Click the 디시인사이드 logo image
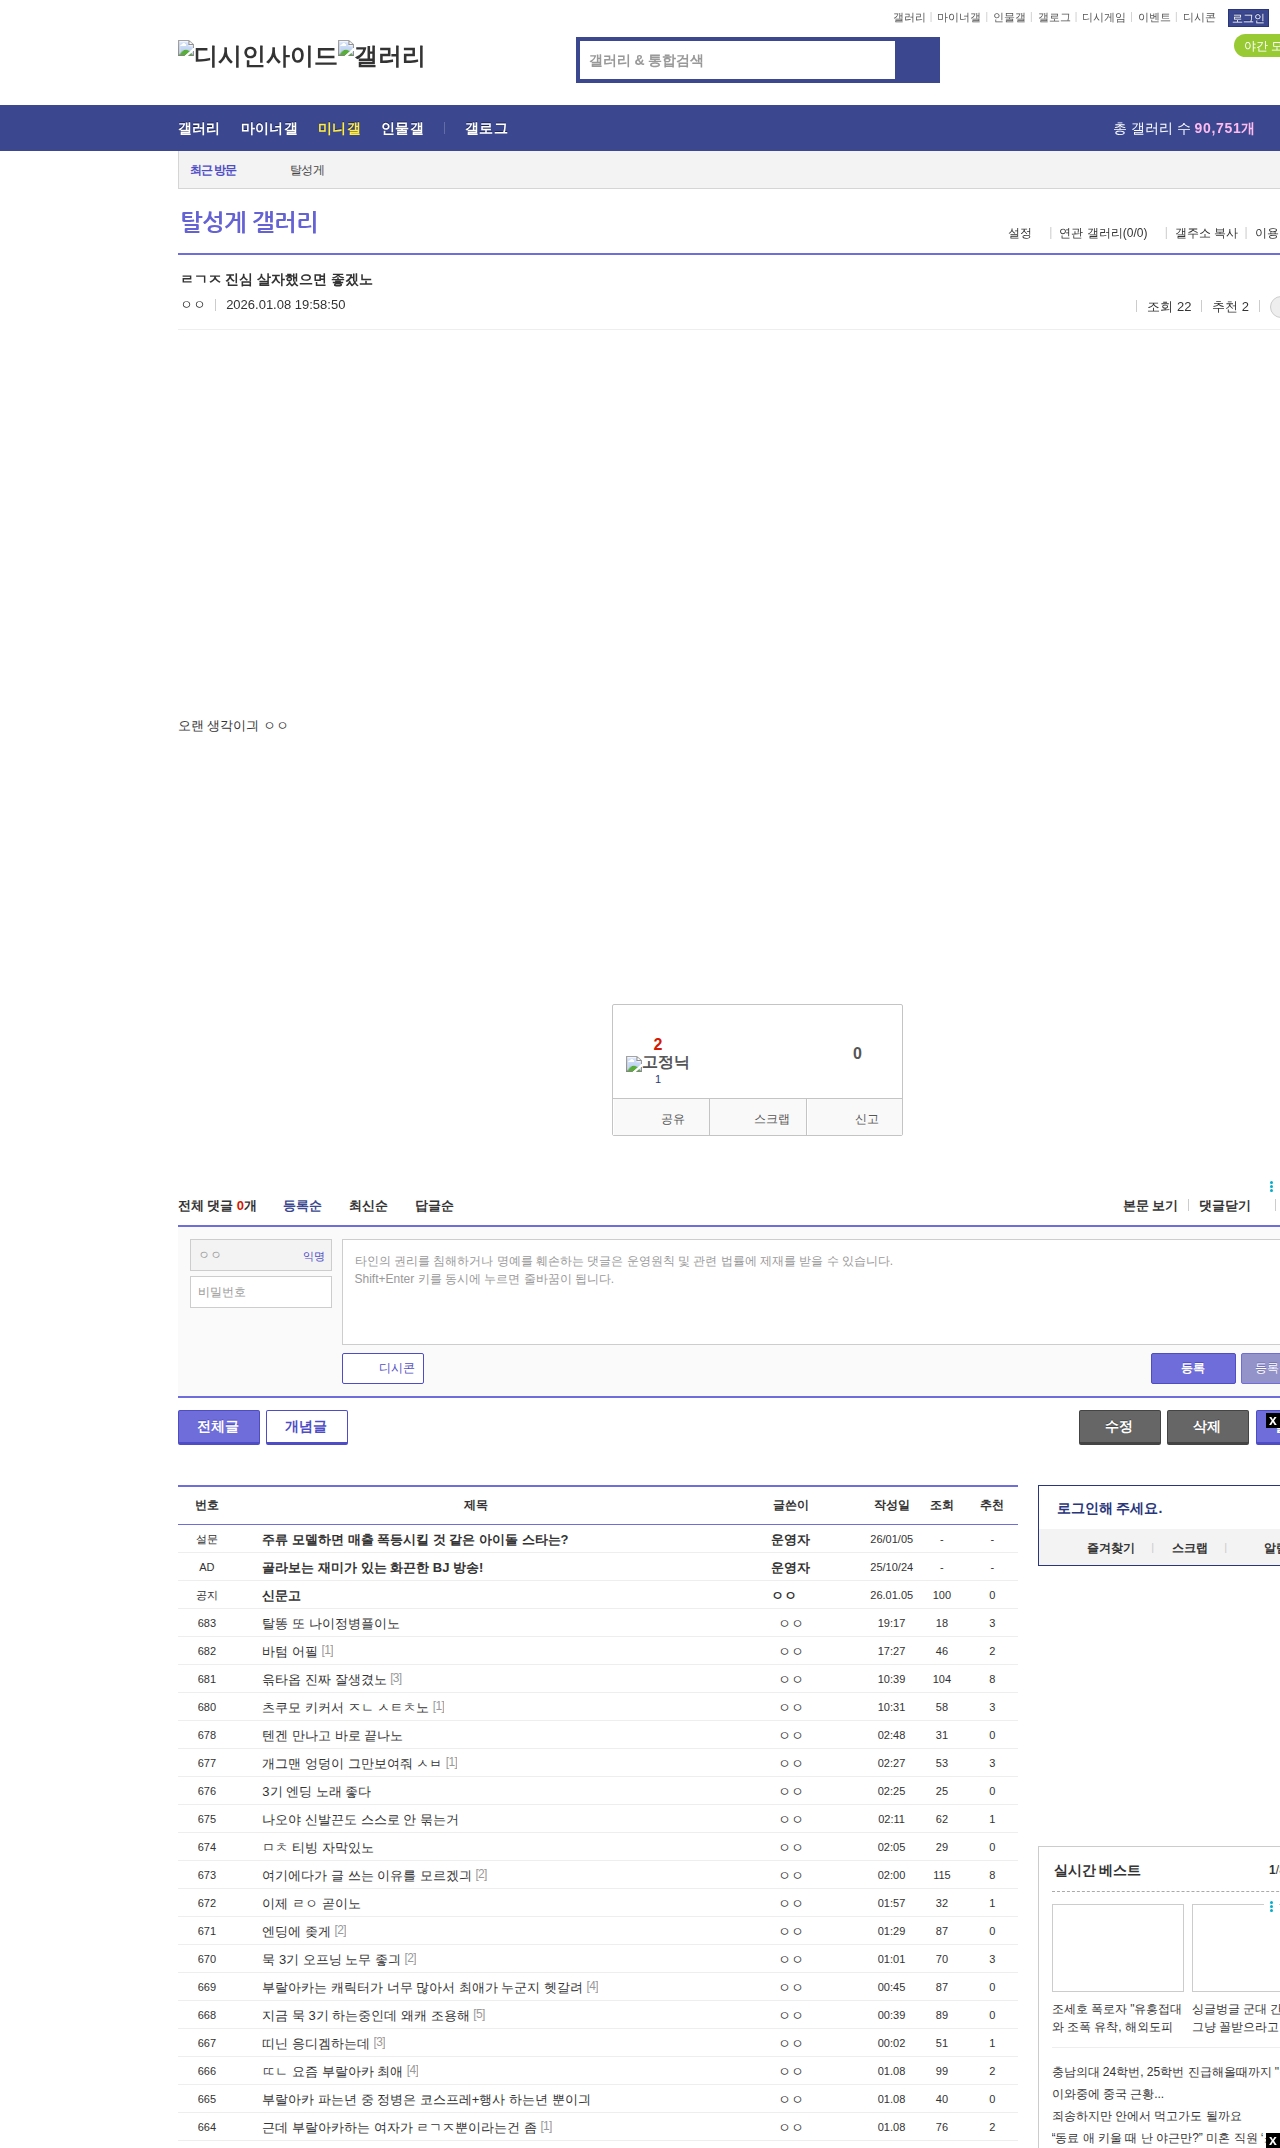Viewport: 1280px width, 2148px height. coord(258,56)
